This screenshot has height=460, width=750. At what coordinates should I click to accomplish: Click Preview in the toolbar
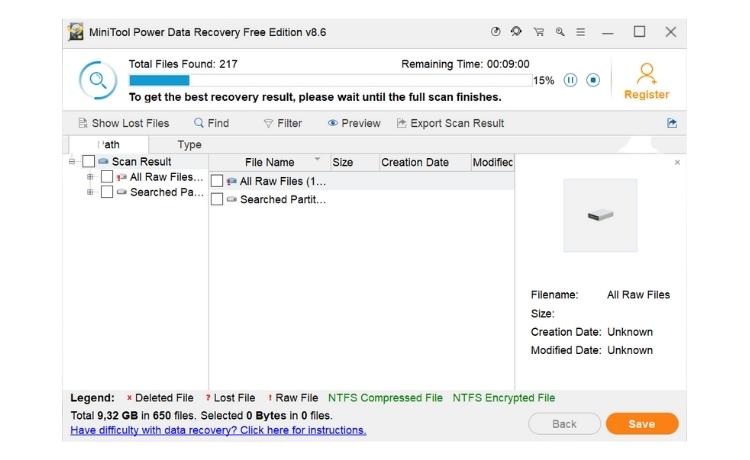pos(354,123)
